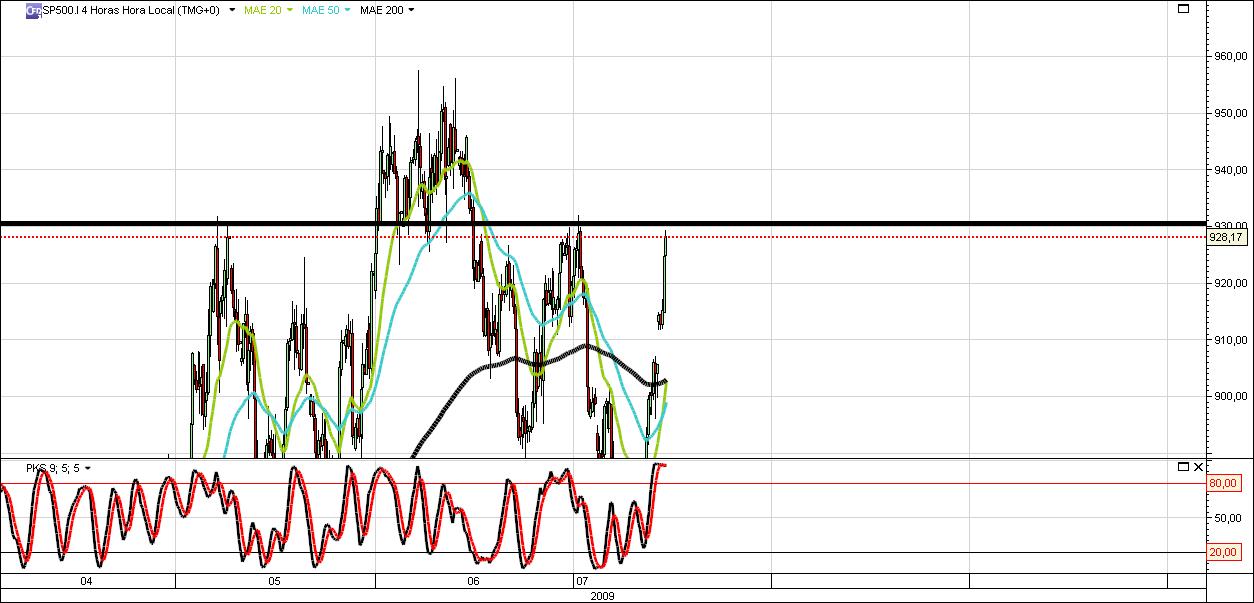Open the MAE 20 indicator dropdown

pyautogui.click(x=290, y=10)
